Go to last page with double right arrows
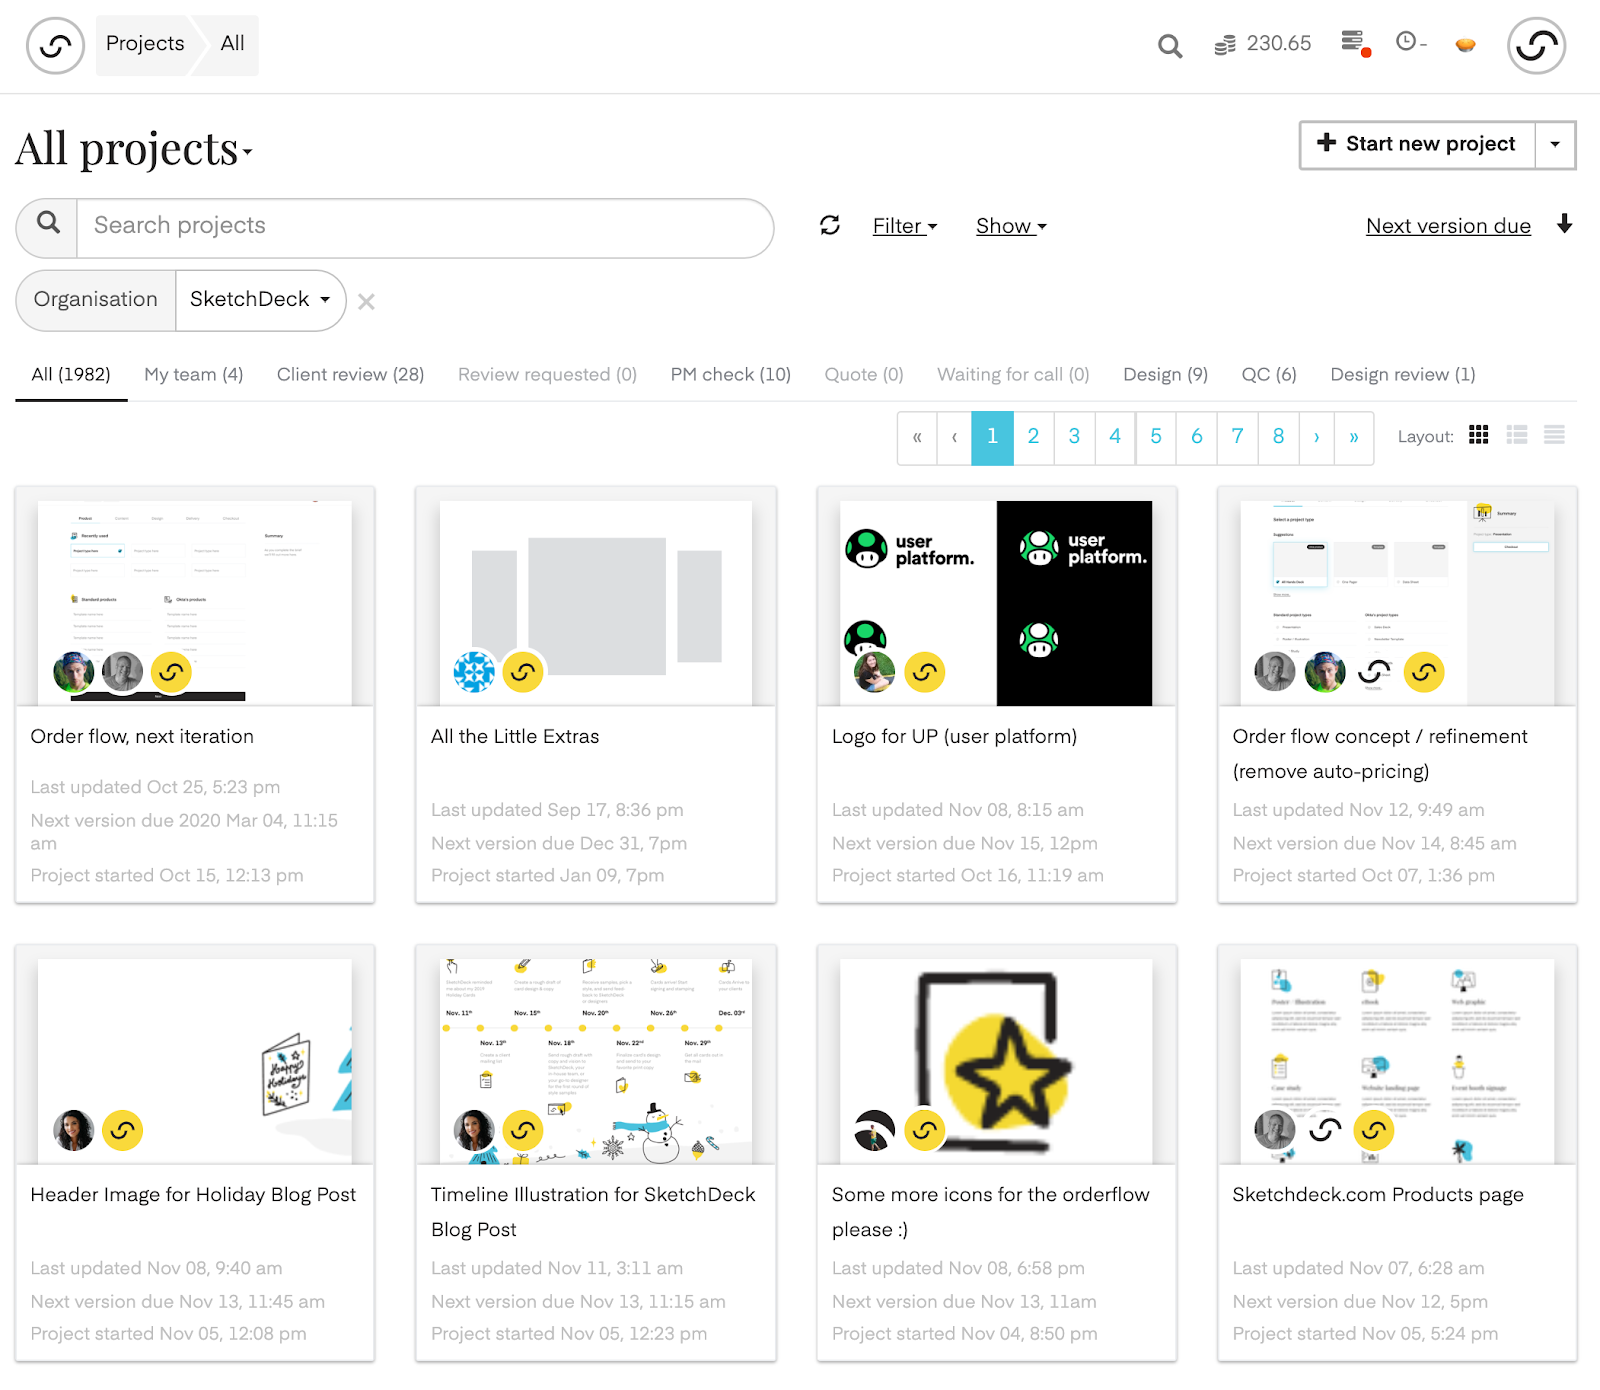 click(1354, 437)
